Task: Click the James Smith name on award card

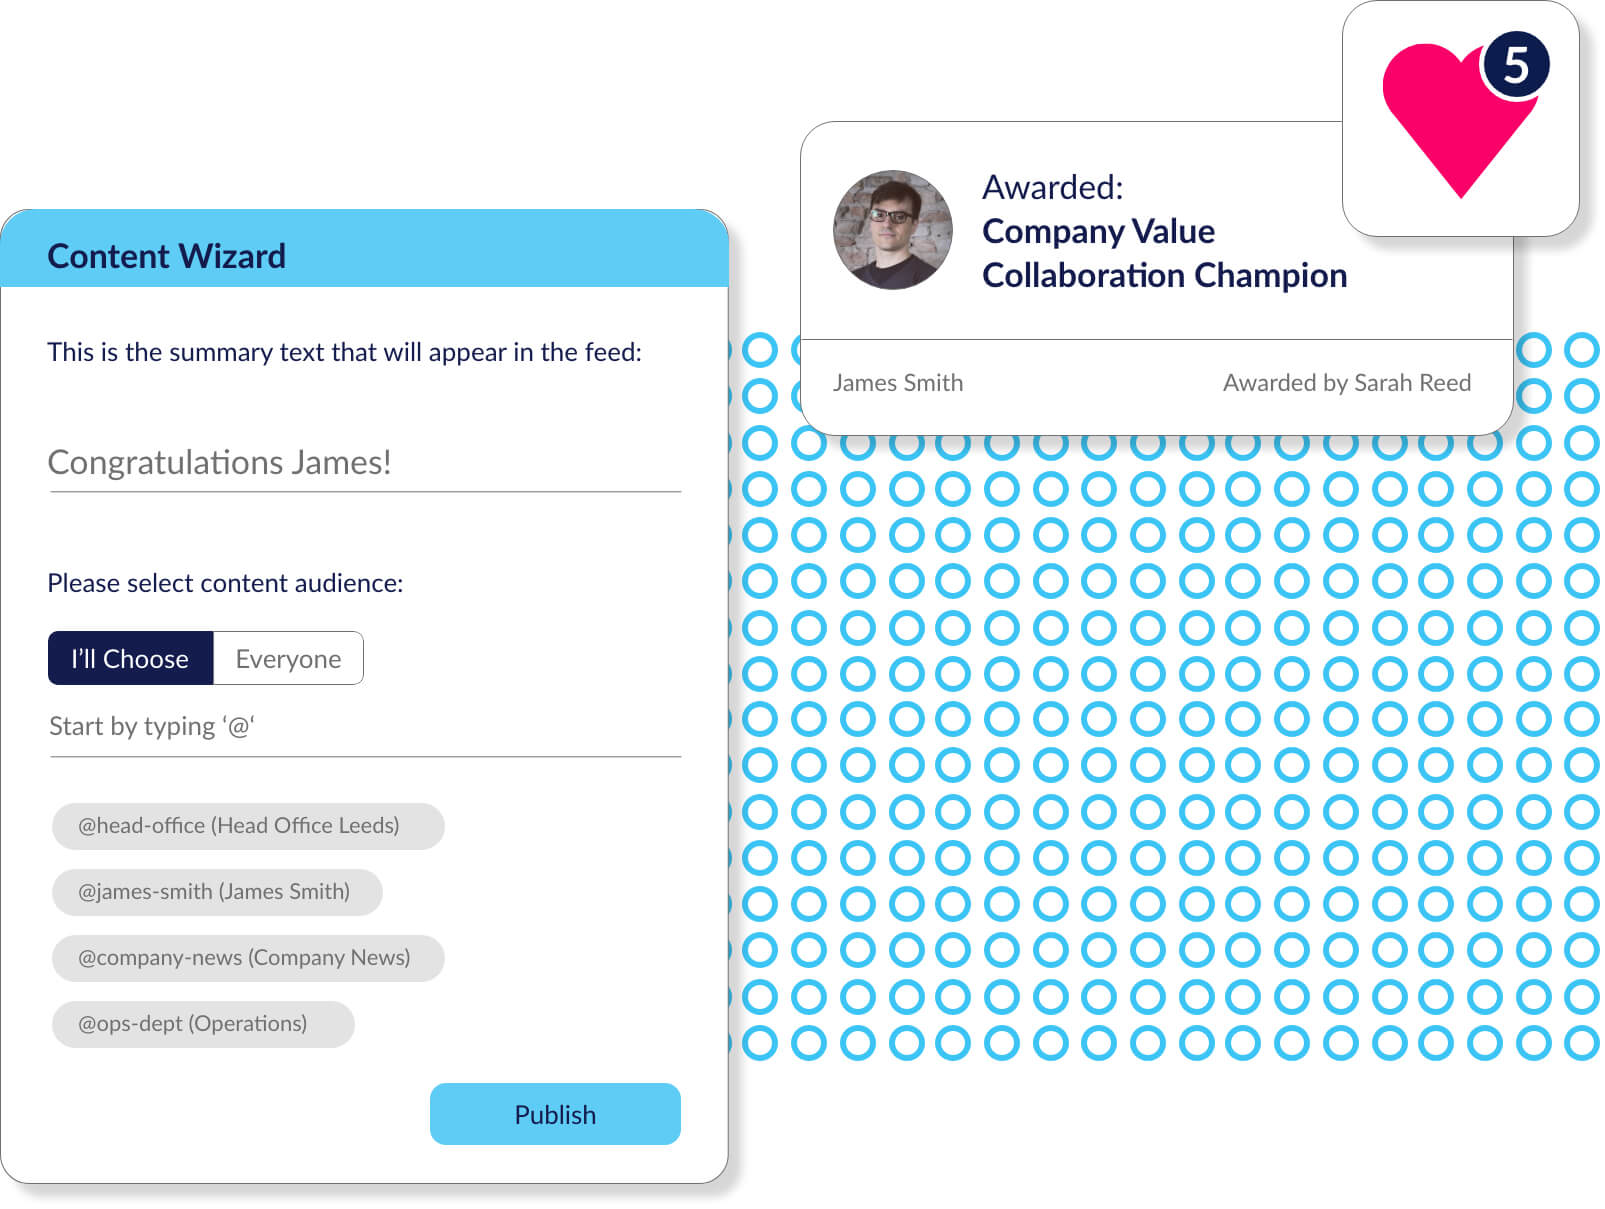Action: click(x=898, y=383)
